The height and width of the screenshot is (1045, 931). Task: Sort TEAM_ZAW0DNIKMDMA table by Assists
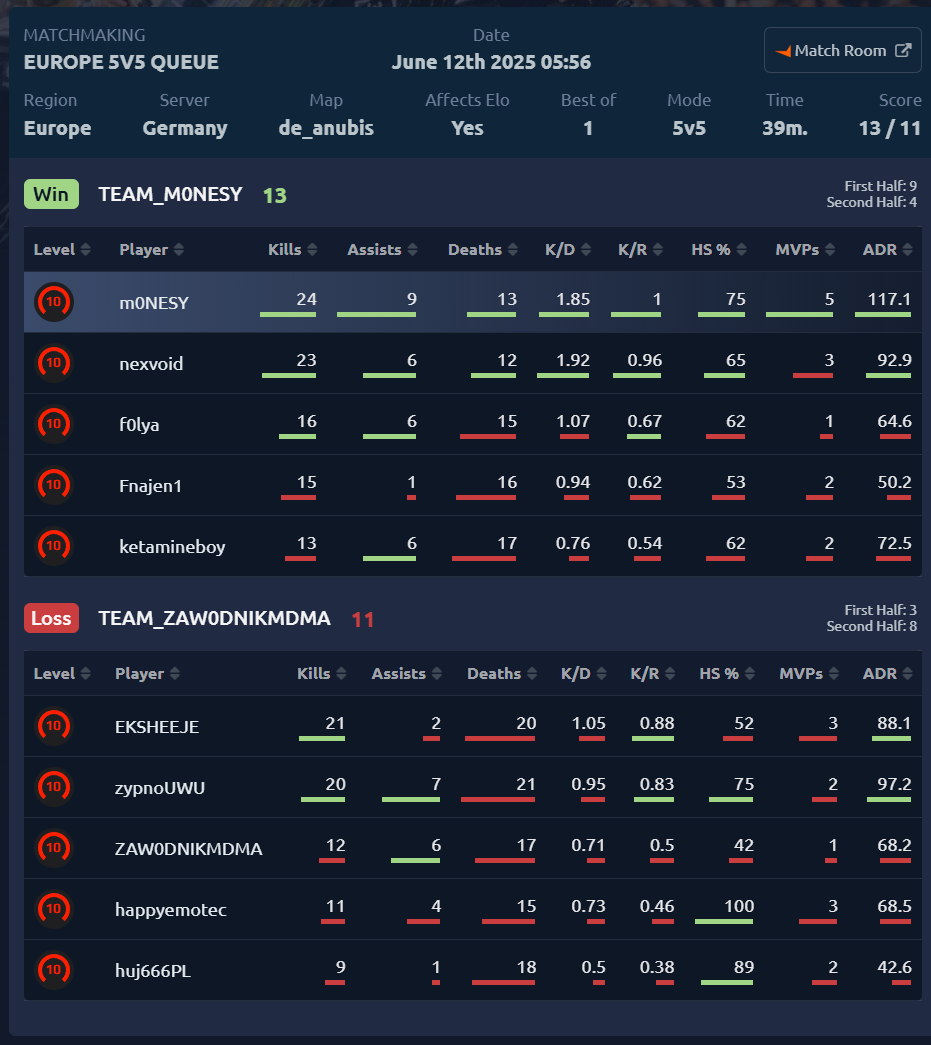[x=407, y=674]
